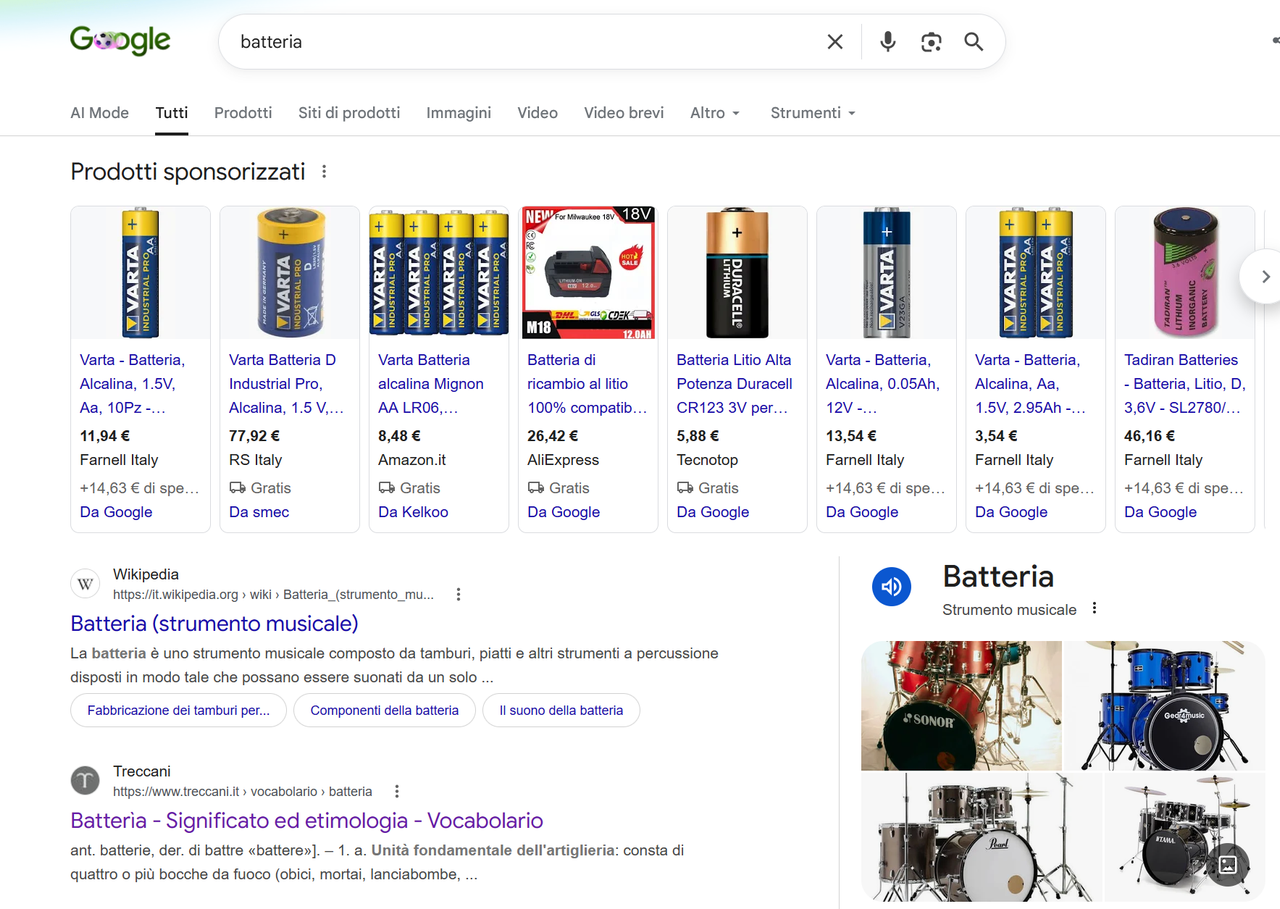Click in the search box containing batteria
The height and width of the screenshot is (909, 1280).
tap(520, 42)
